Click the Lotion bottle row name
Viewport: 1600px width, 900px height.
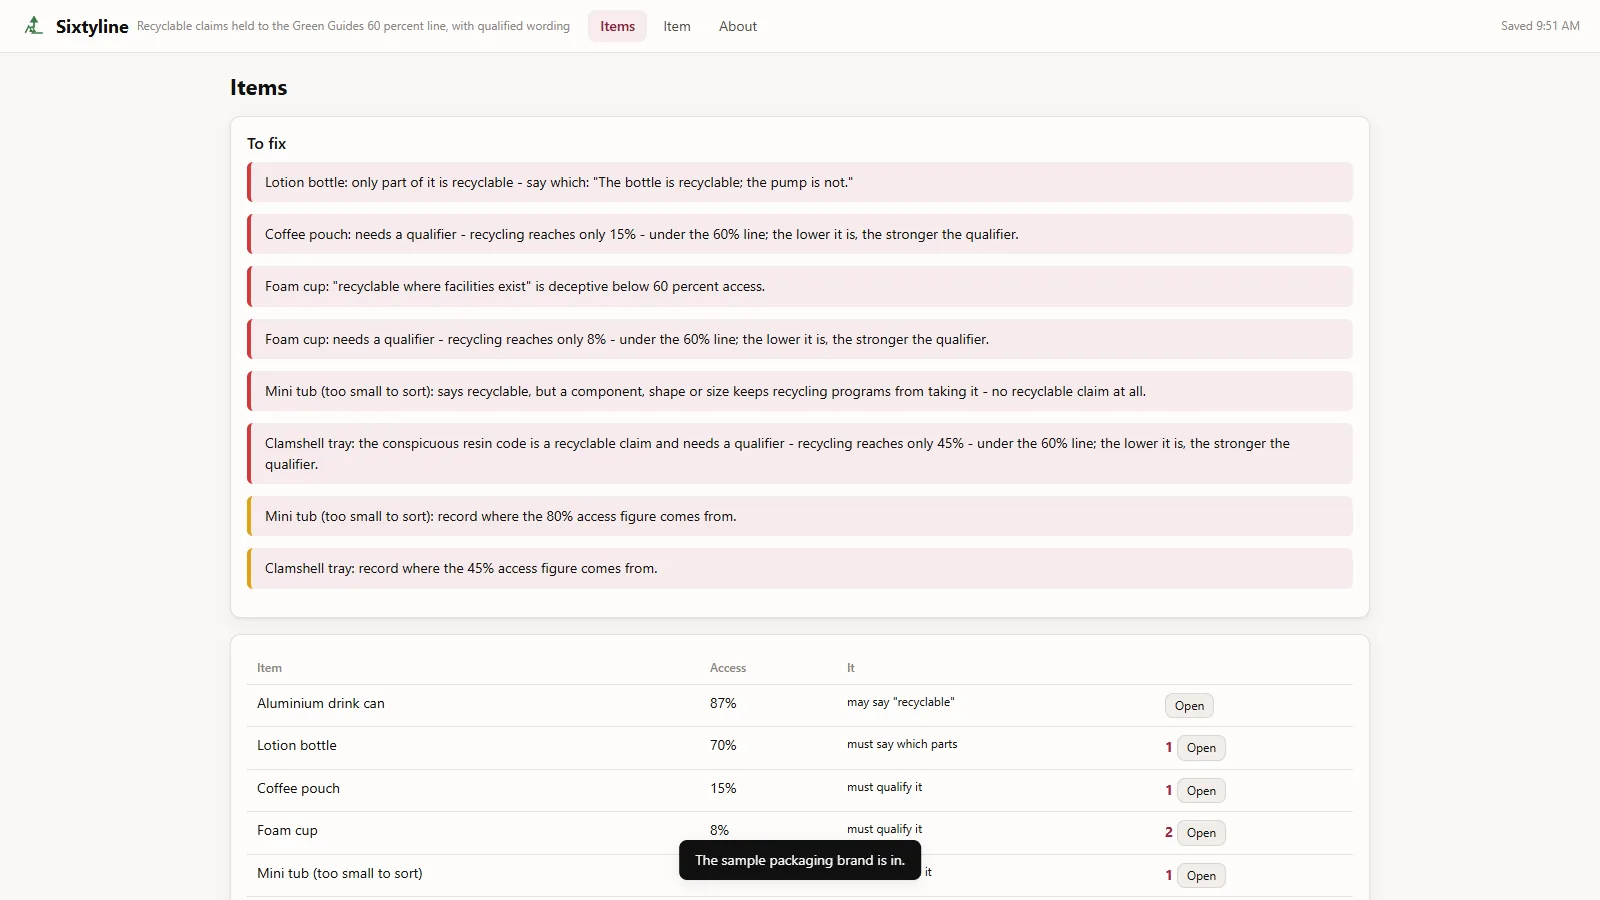pos(297,746)
